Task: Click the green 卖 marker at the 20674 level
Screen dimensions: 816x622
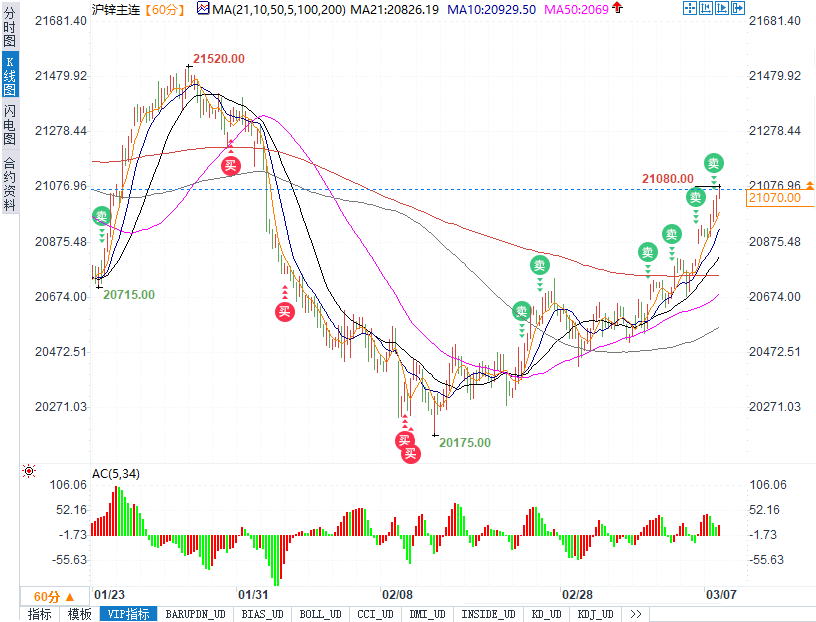Action: [x=521, y=311]
